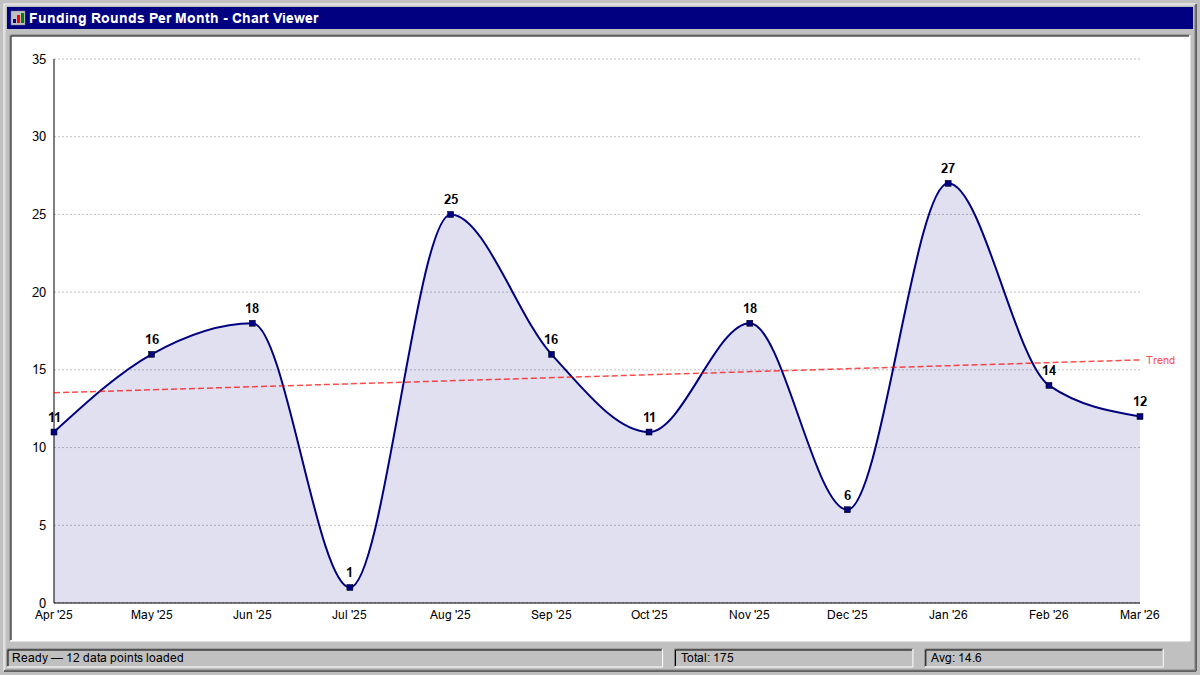Select the Apr '25 first data point marker
The image size is (1200, 675).
[54, 432]
